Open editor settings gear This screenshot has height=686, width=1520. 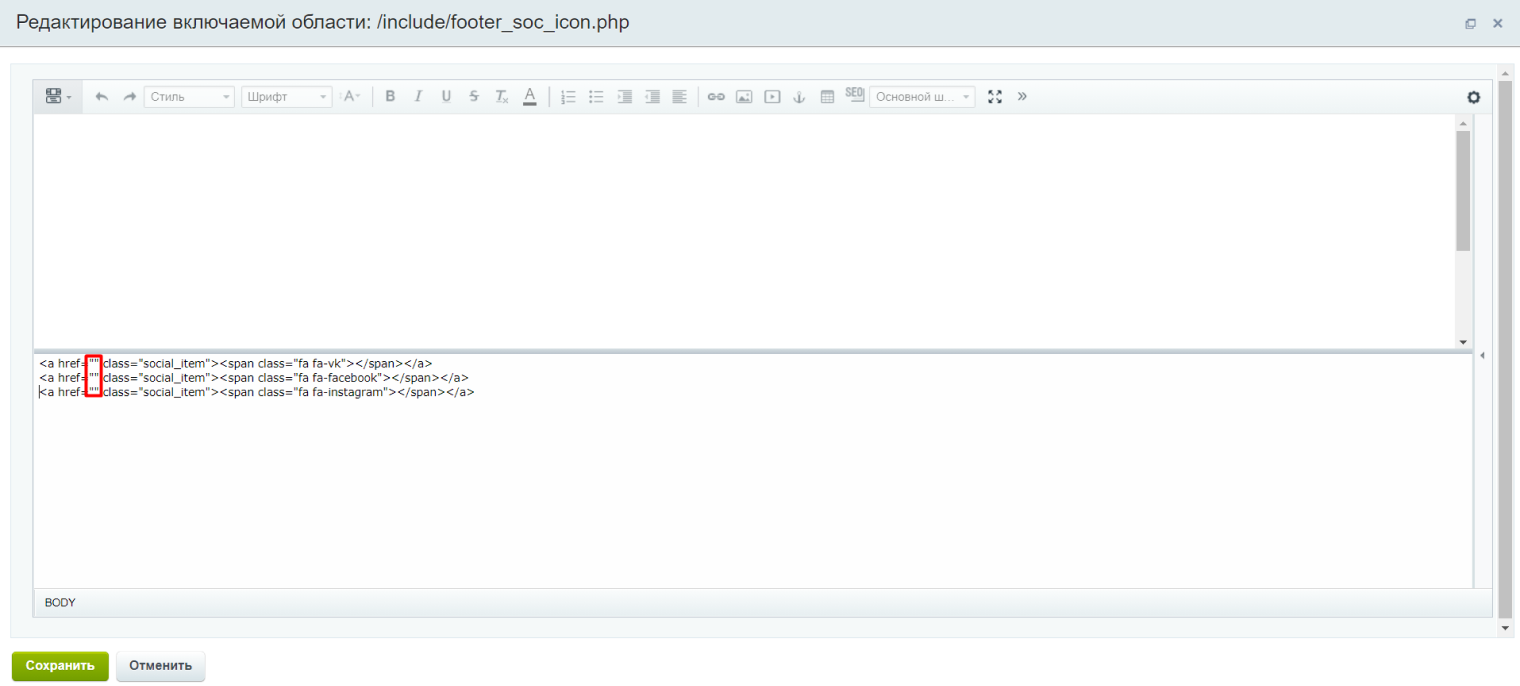(x=1473, y=97)
